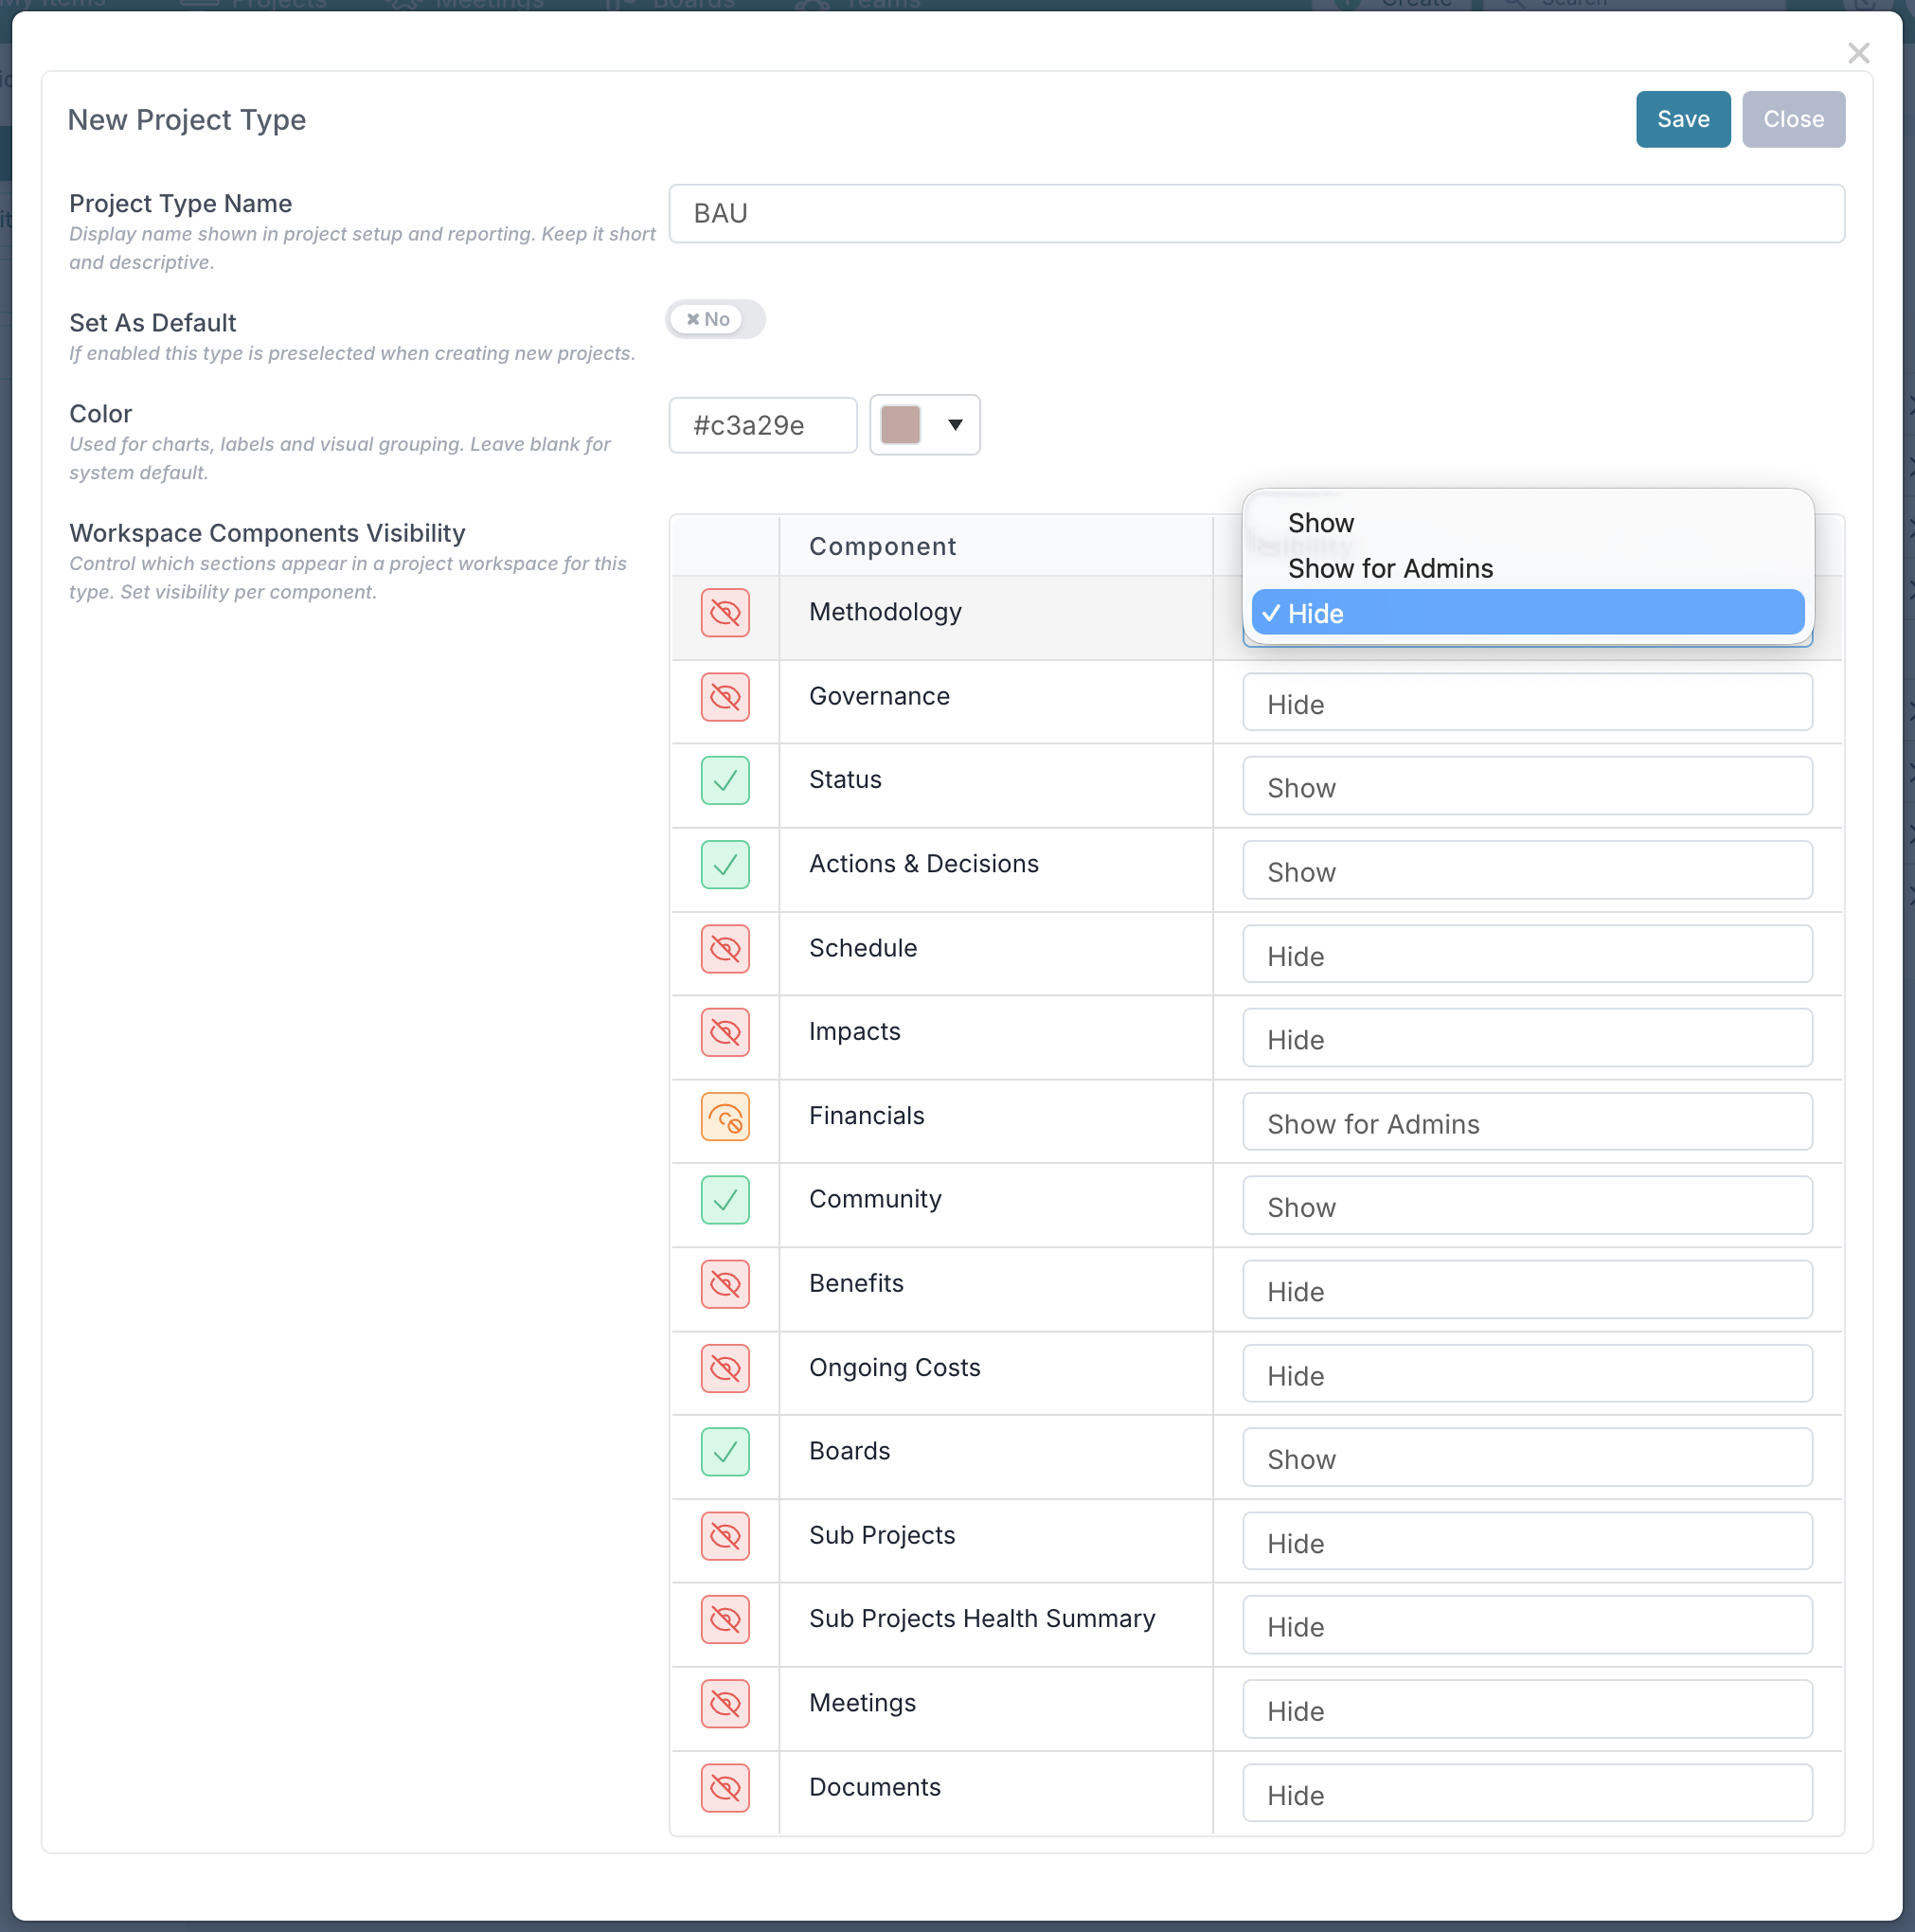This screenshot has height=1932, width=1915.
Task: Choose 'Show for Admins' in dropdown list
Action: (1389, 568)
